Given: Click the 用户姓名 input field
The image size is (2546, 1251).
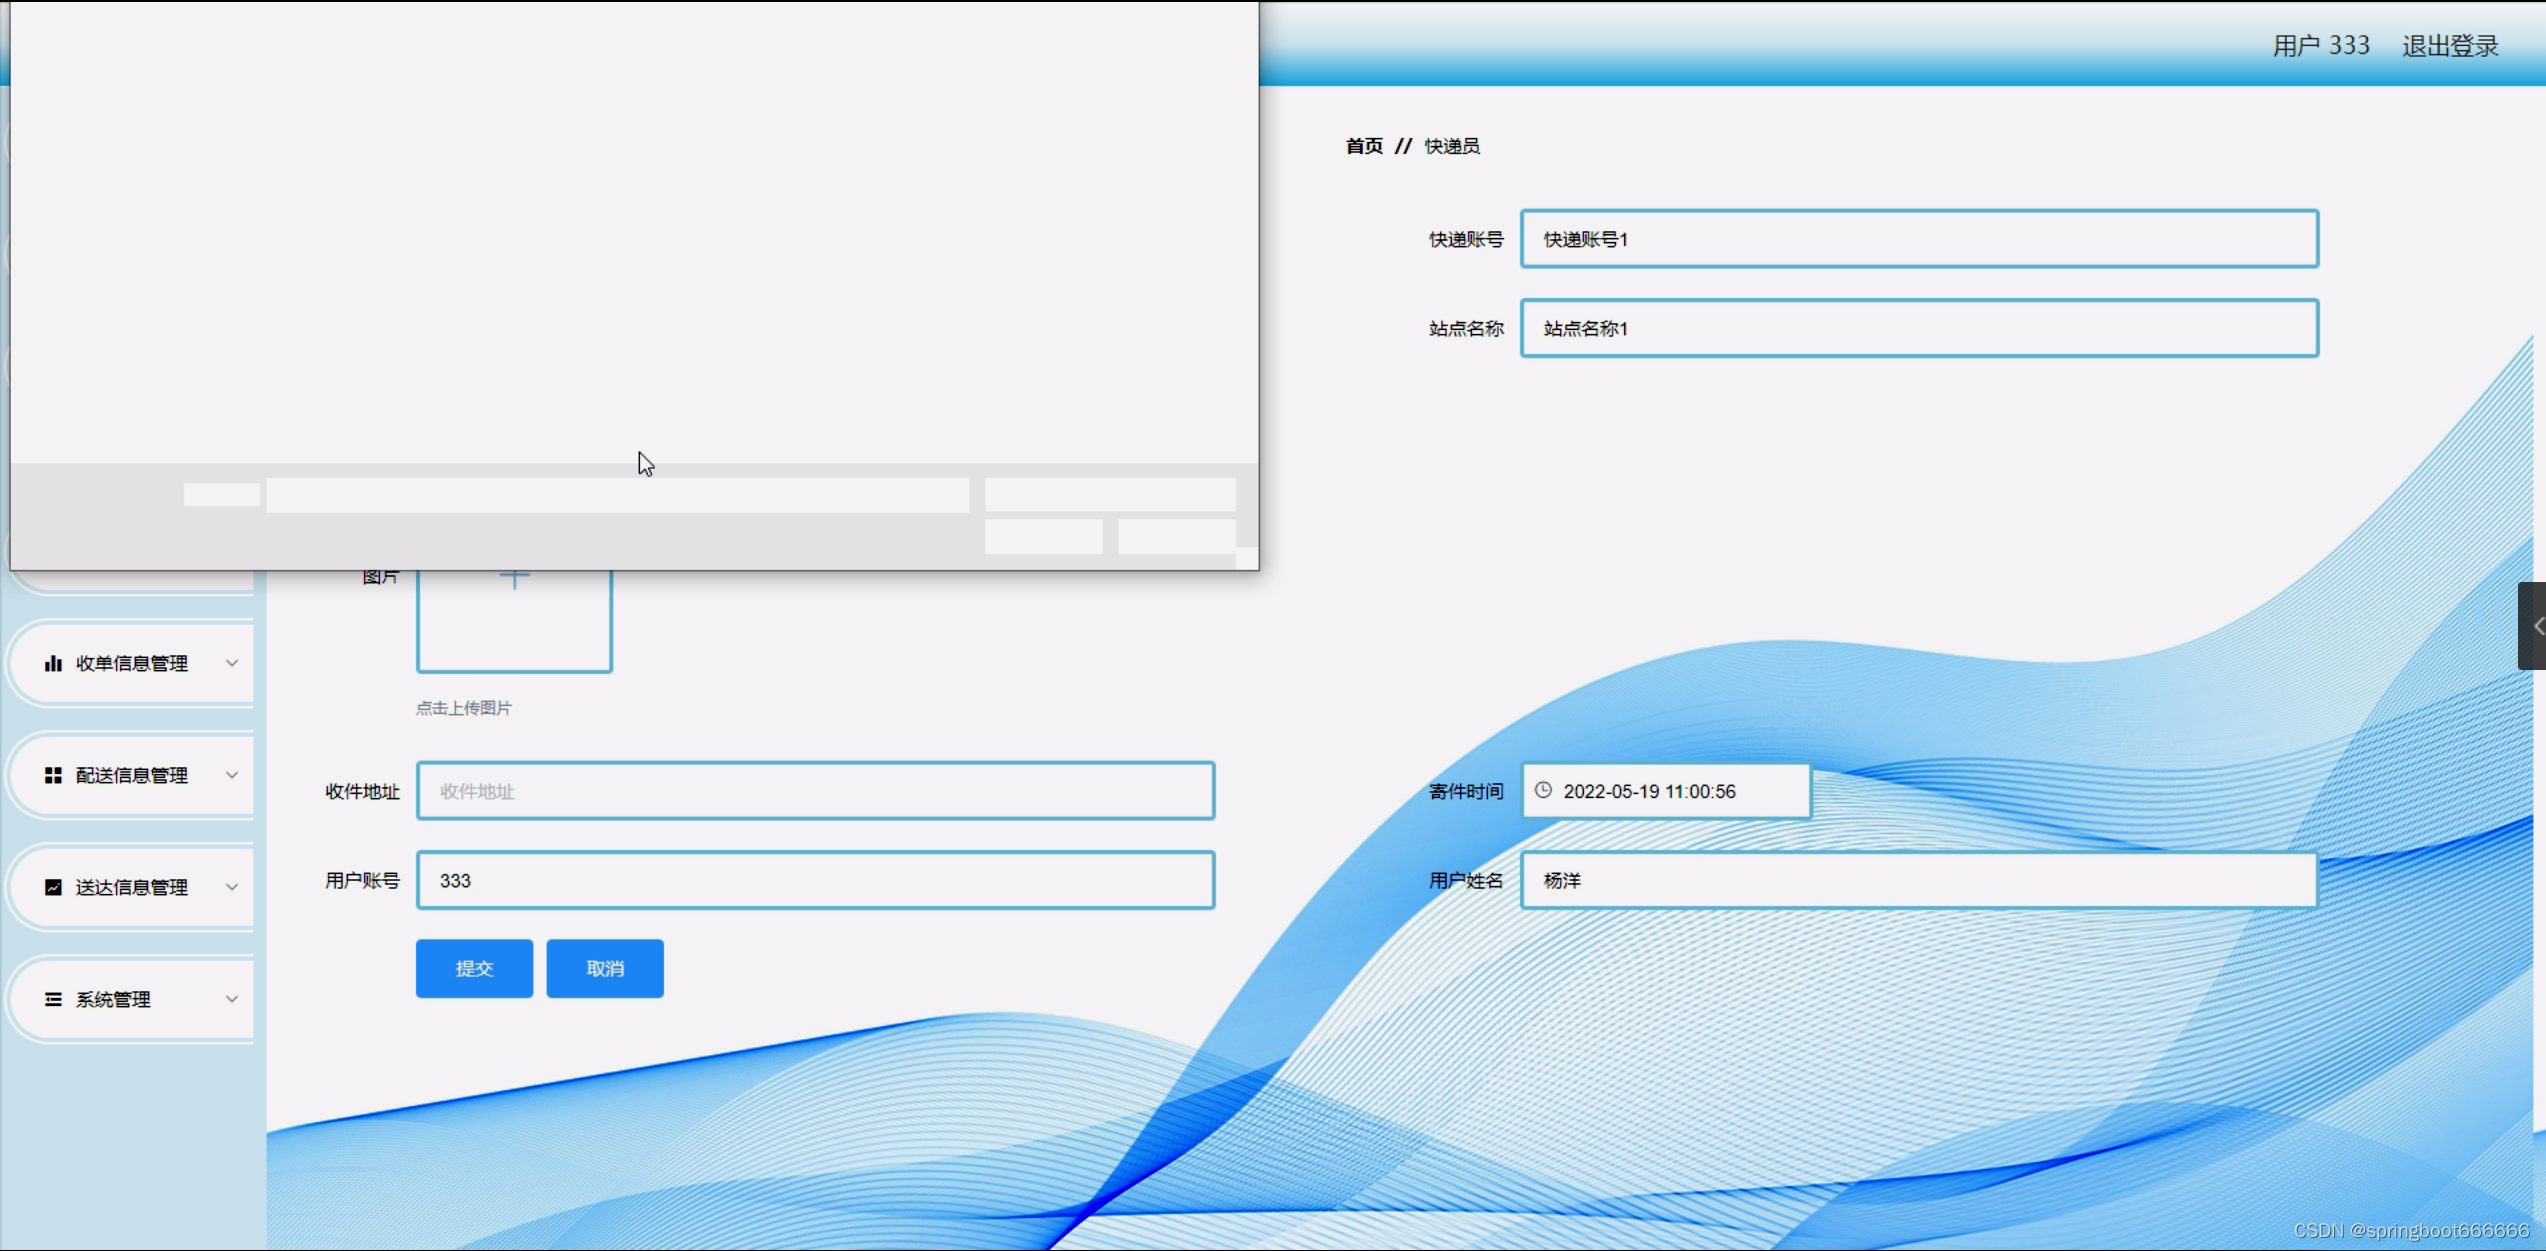Looking at the screenshot, I should tap(1918, 881).
